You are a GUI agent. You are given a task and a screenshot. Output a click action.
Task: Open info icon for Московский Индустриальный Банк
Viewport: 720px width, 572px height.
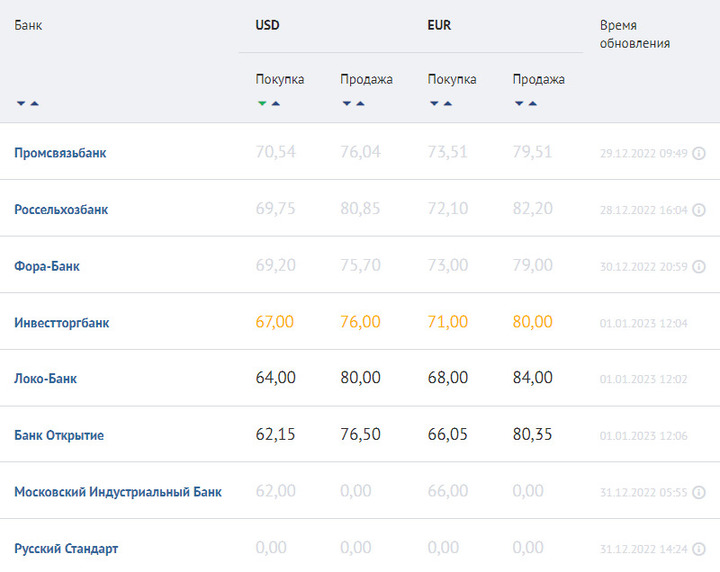pos(699,493)
